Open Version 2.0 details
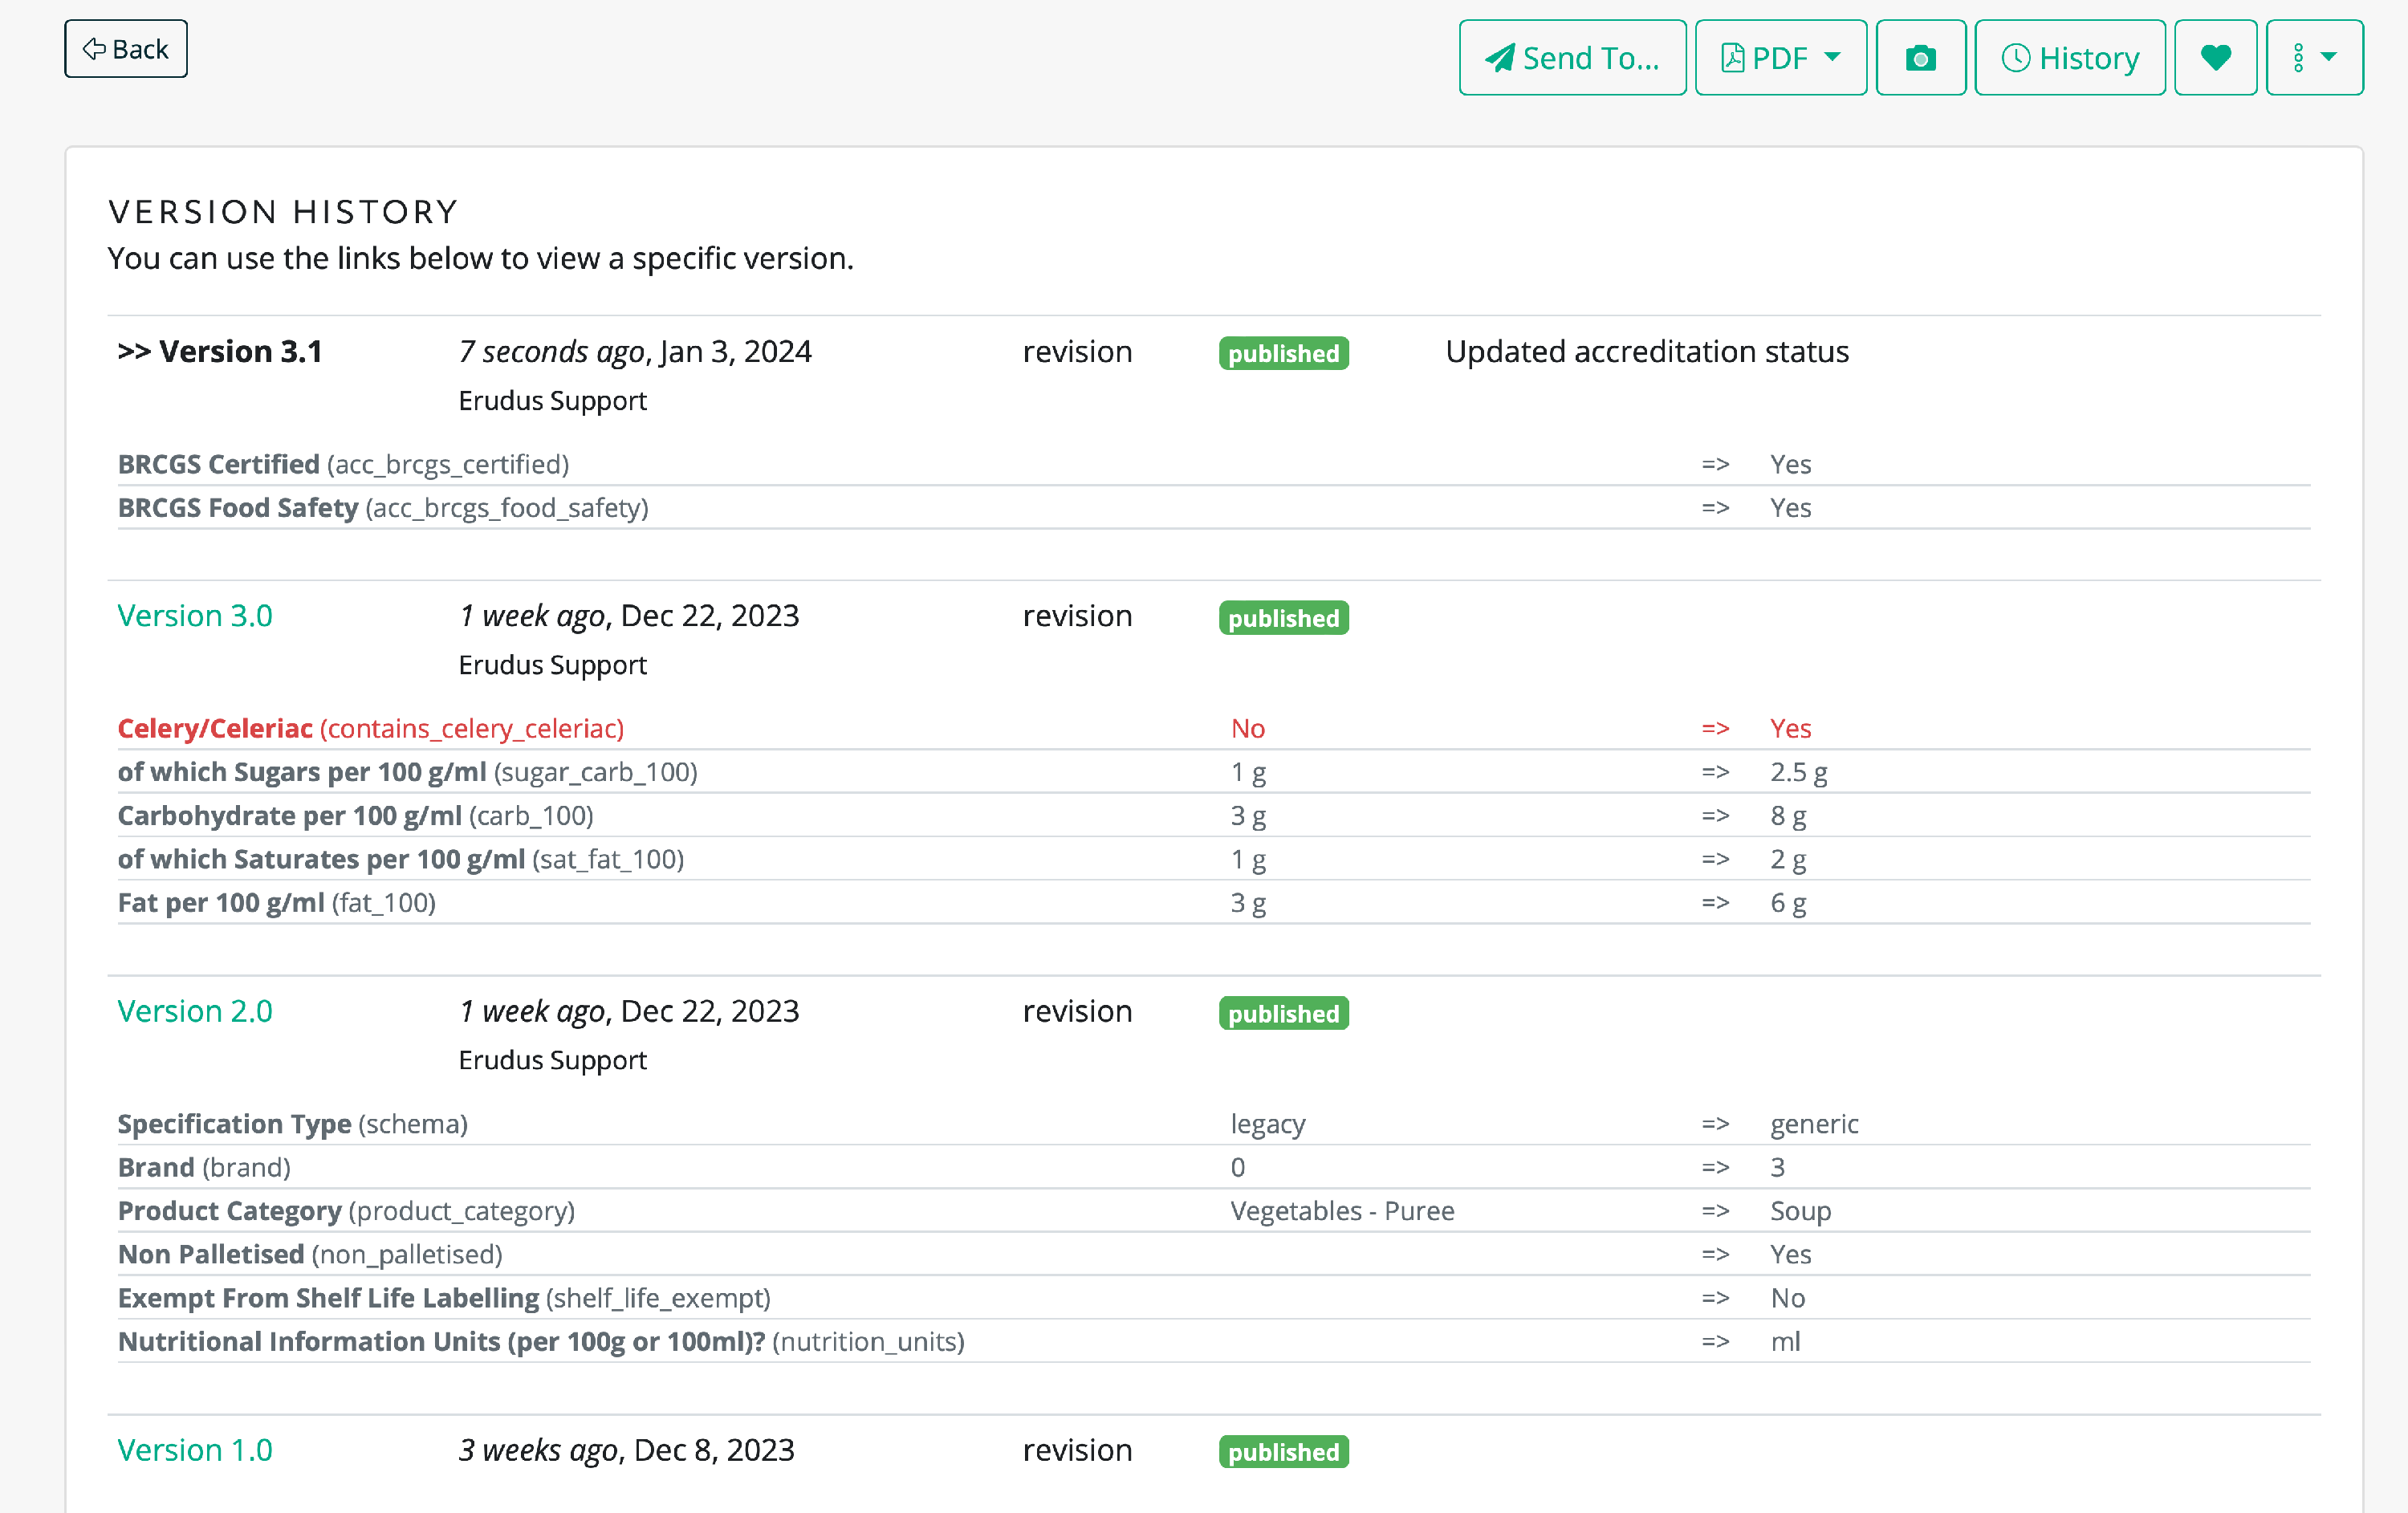The height and width of the screenshot is (1513, 2408). (194, 1011)
